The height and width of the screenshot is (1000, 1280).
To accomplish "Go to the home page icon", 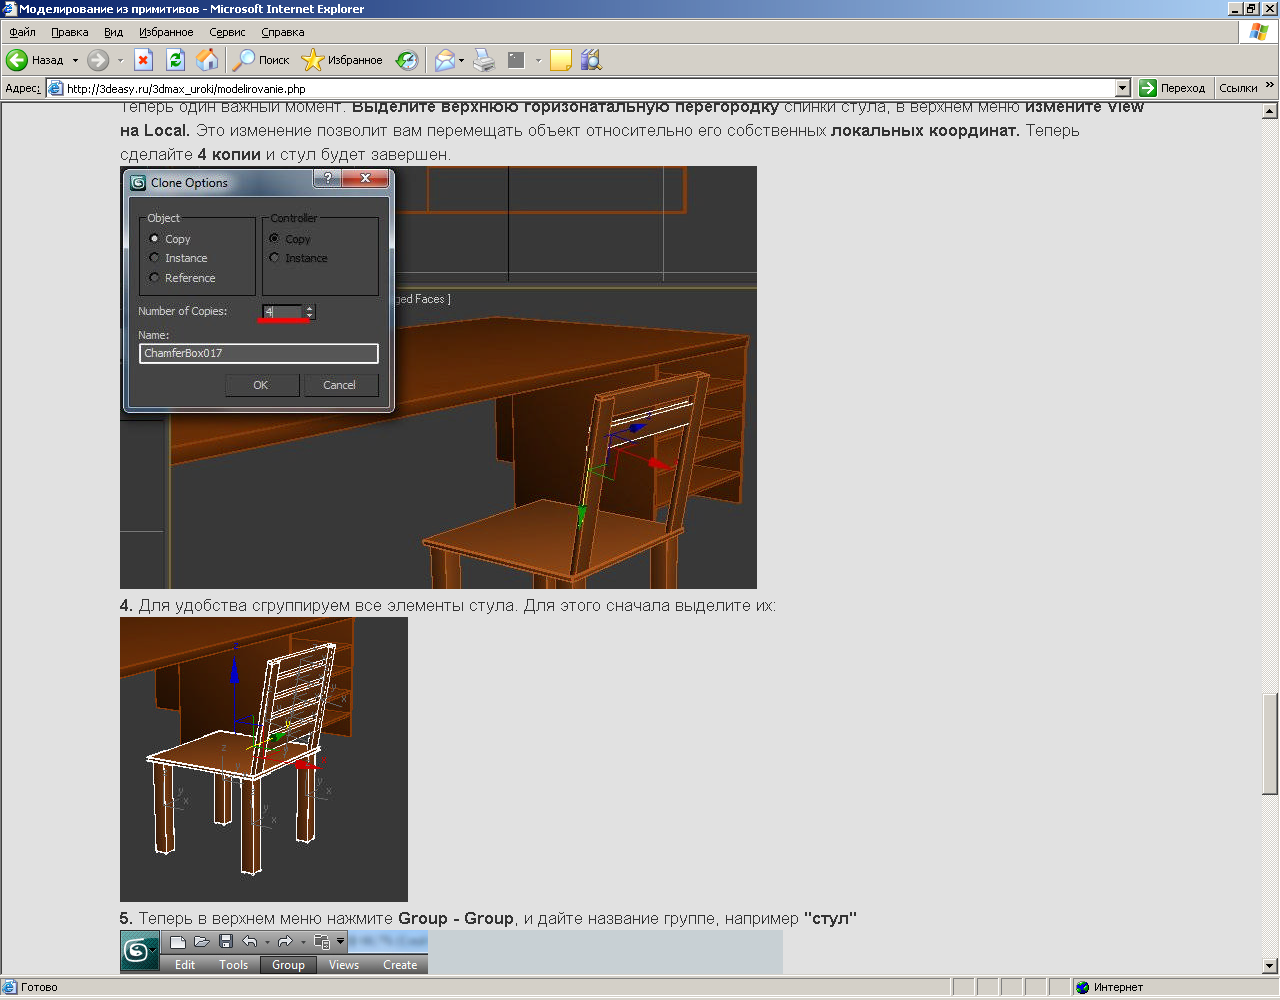I will [x=207, y=60].
